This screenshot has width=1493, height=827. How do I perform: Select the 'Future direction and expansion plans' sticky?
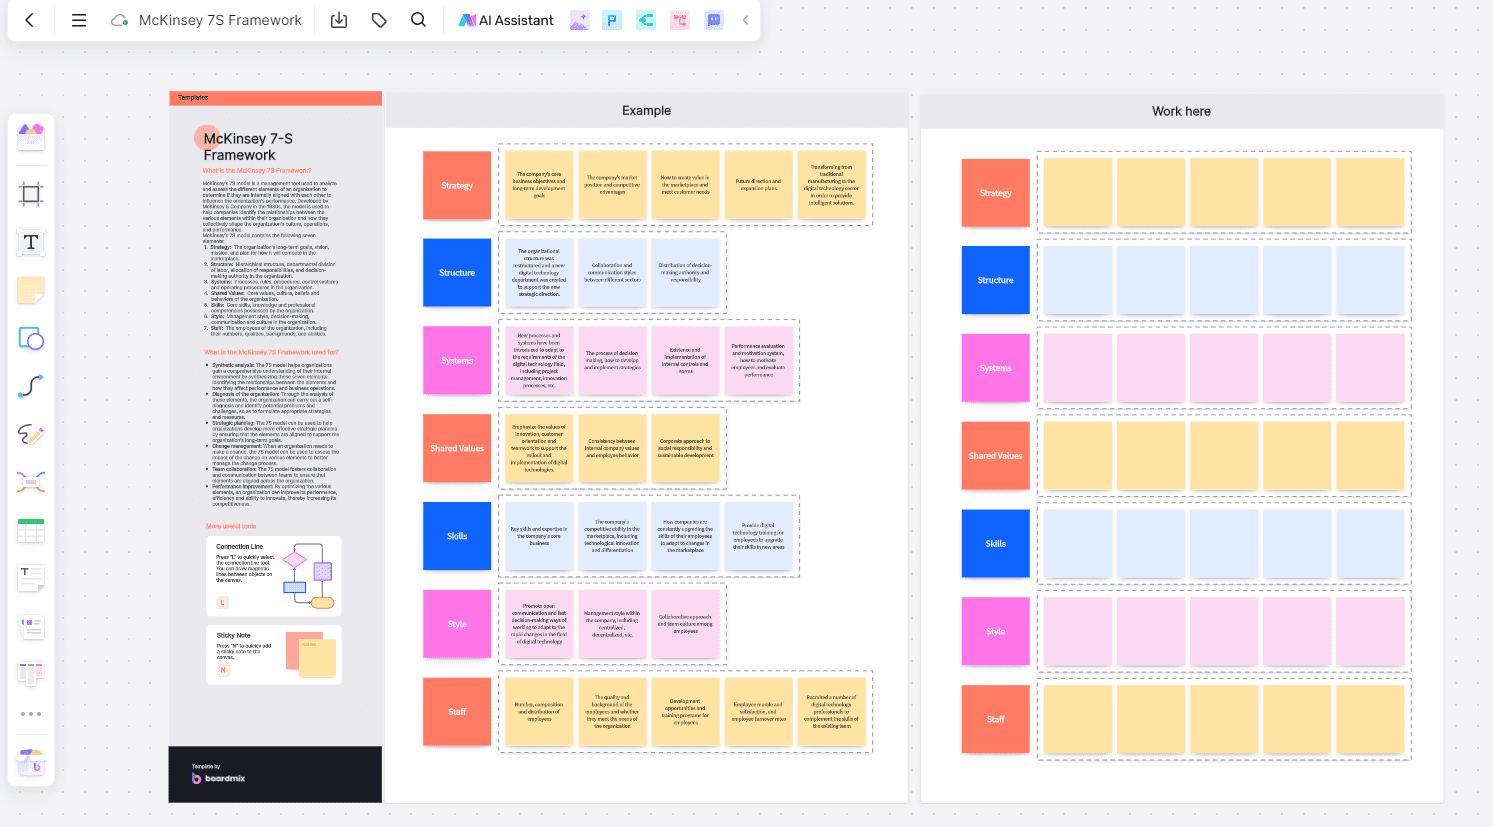coord(758,185)
